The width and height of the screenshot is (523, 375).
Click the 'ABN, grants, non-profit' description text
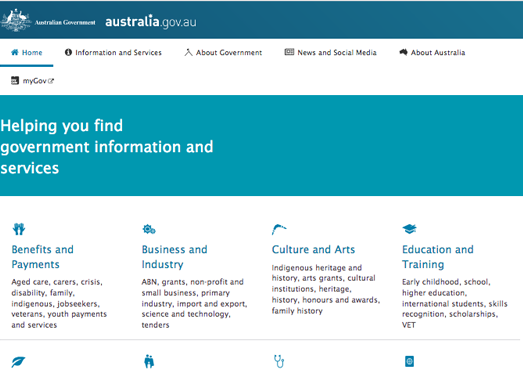click(194, 303)
